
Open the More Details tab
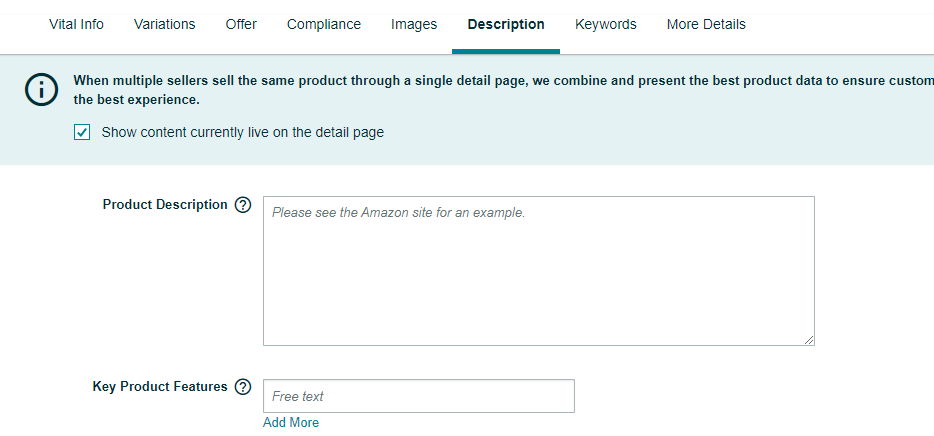coord(706,24)
